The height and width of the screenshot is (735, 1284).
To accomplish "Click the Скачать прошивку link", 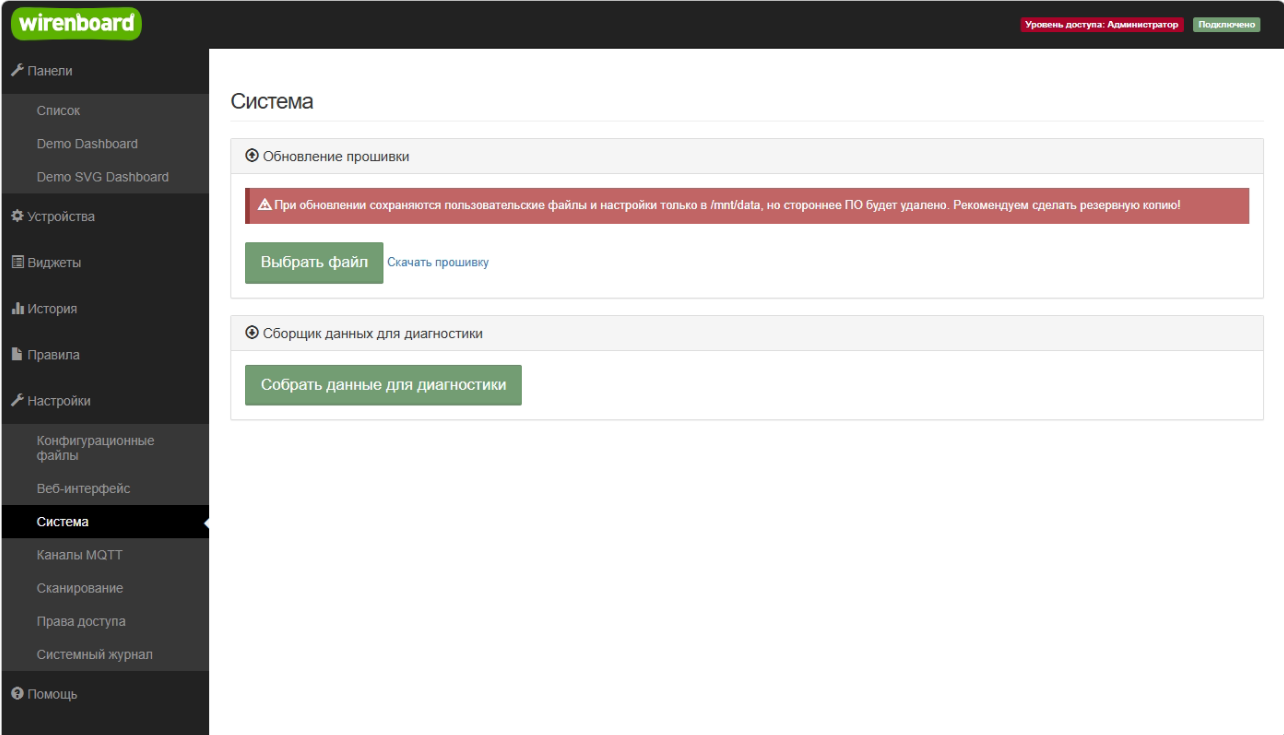I will pyautogui.click(x=438, y=263).
